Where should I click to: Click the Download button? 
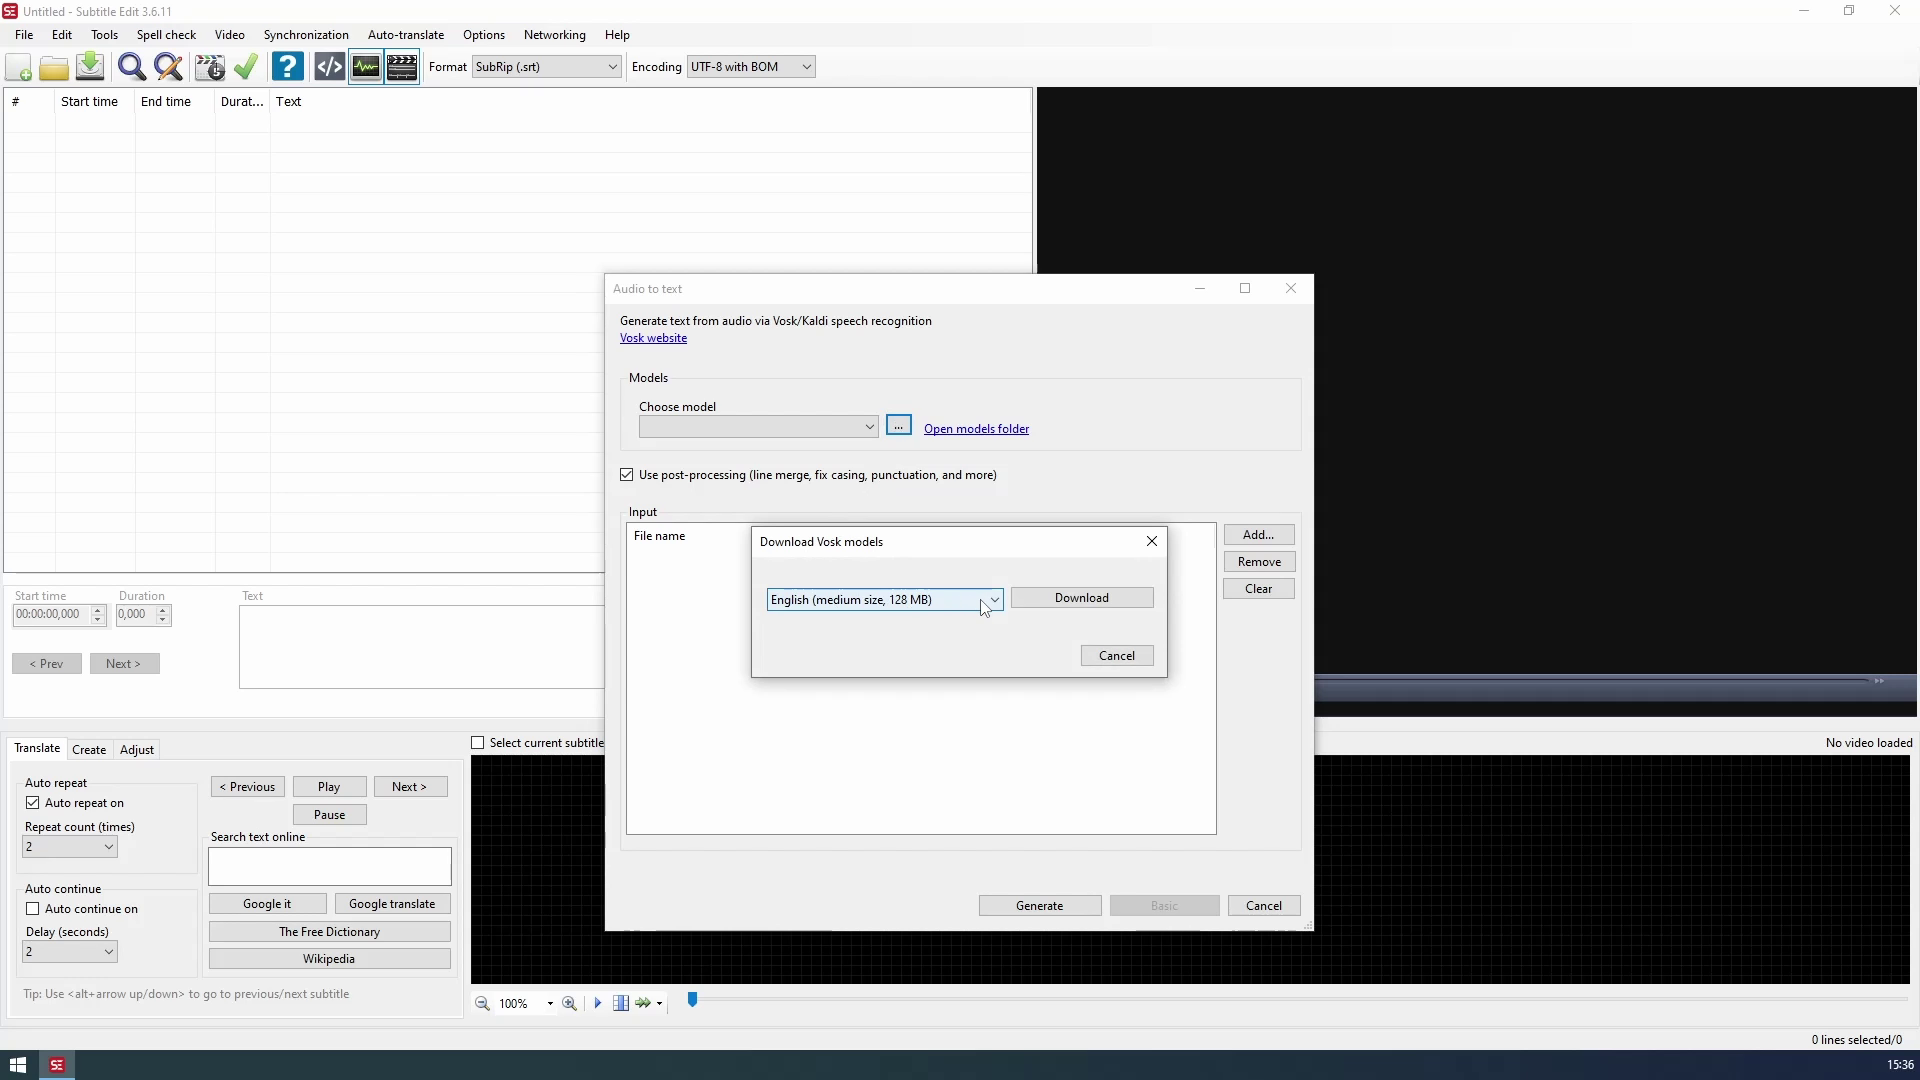[1081, 598]
